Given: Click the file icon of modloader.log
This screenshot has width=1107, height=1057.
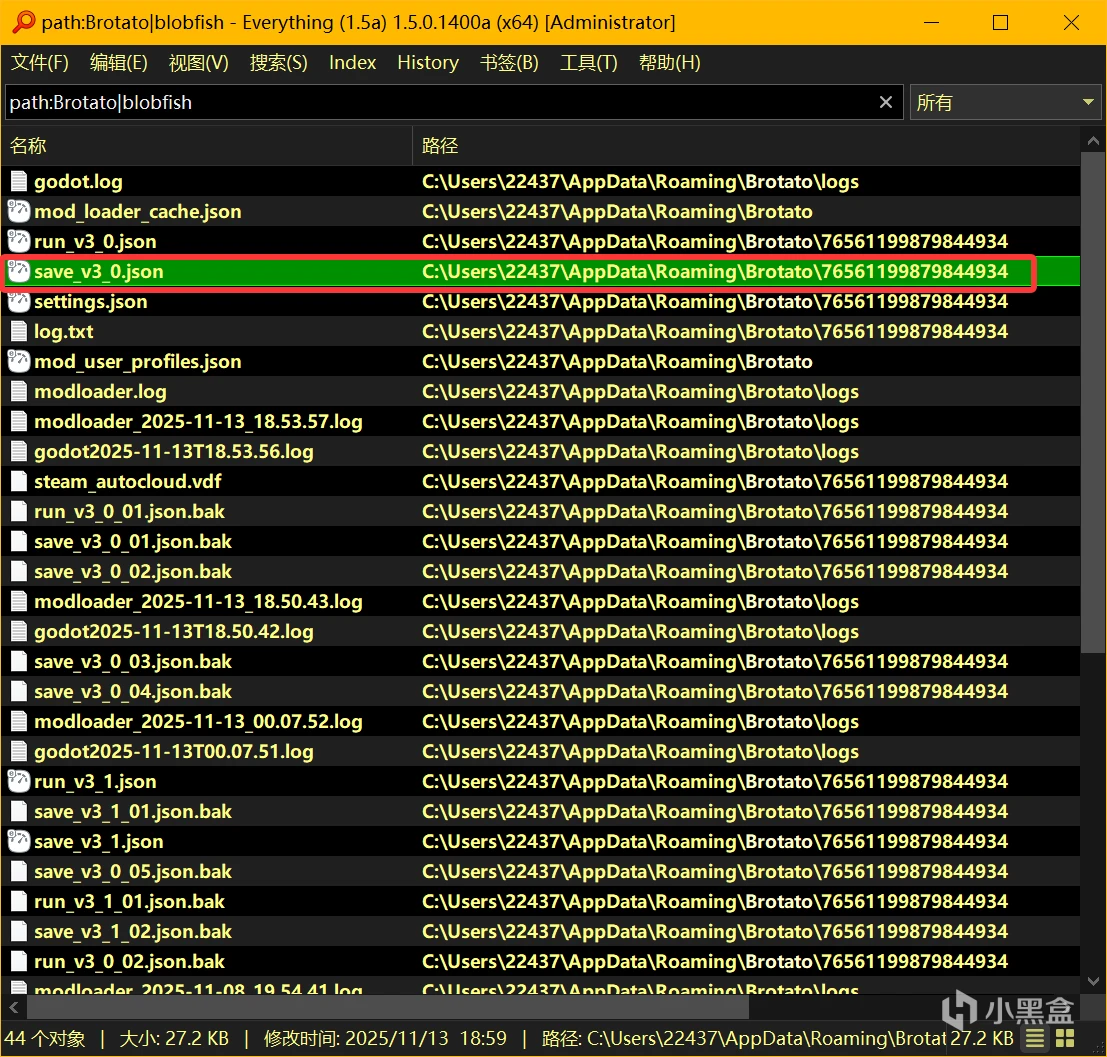Looking at the screenshot, I should click(x=19, y=391).
